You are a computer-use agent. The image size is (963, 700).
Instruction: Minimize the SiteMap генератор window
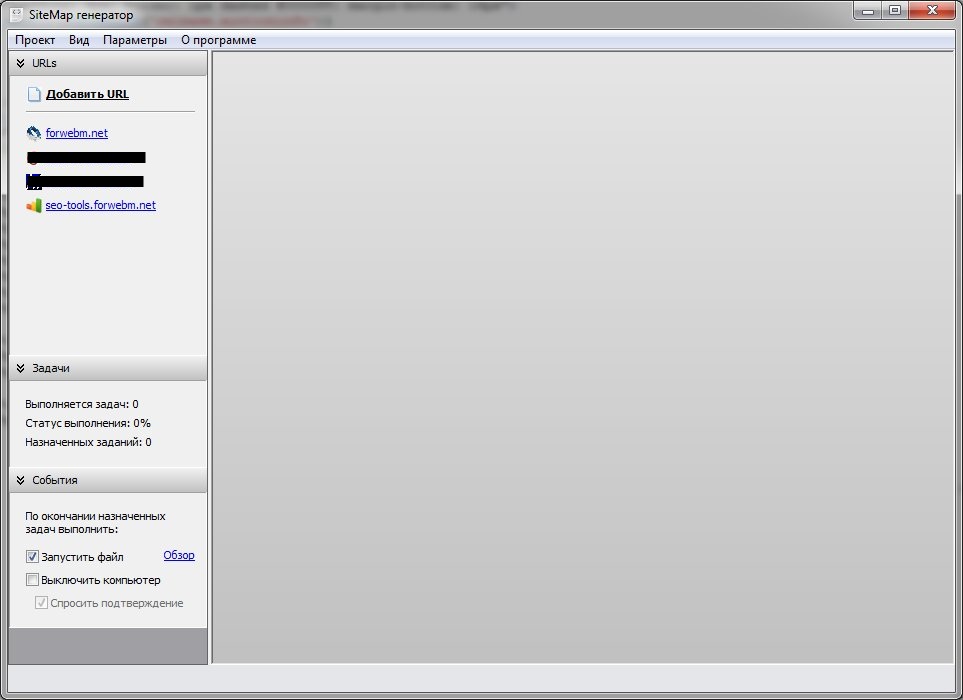click(868, 11)
